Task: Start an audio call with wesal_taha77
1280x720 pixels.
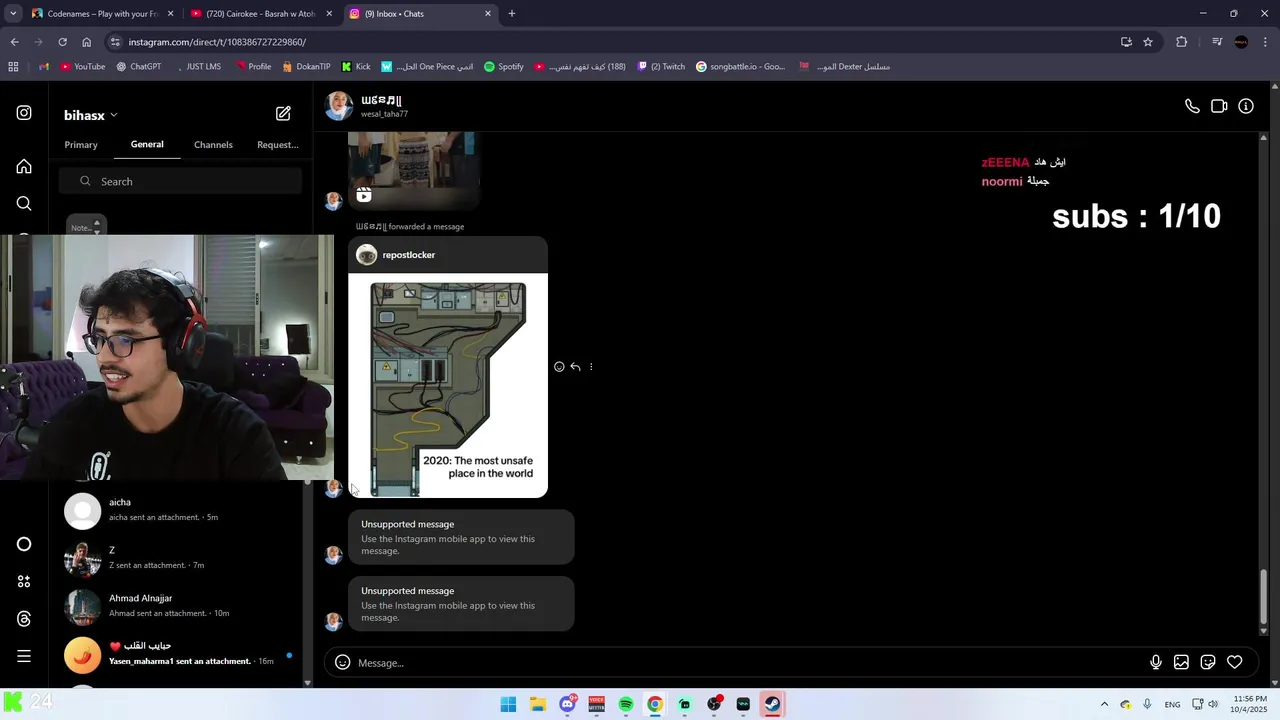Action: coord(1192,106)
